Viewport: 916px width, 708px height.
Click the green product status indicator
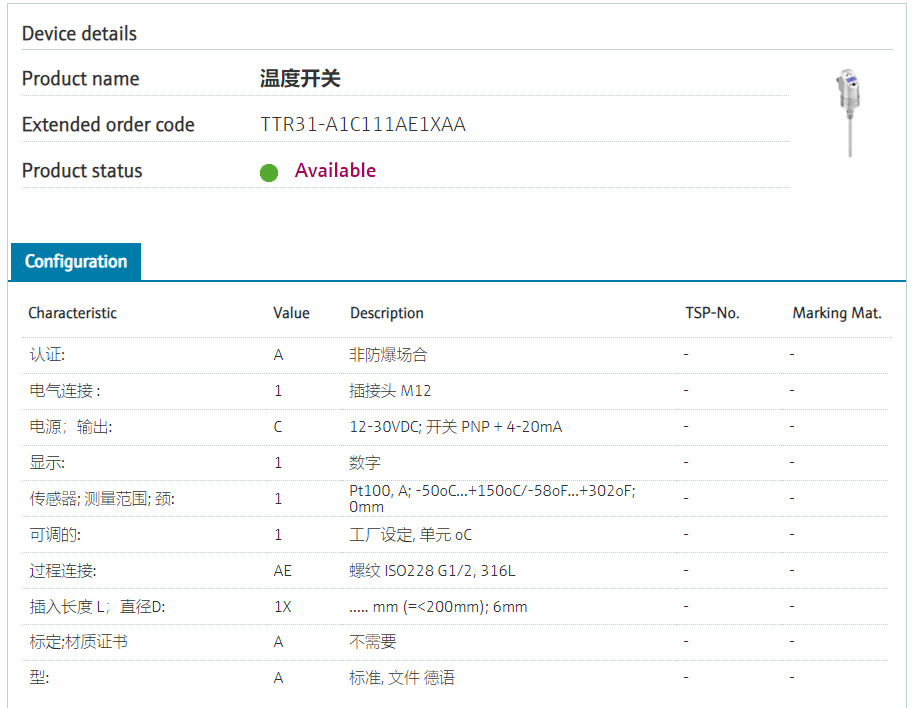click(269, 172)
